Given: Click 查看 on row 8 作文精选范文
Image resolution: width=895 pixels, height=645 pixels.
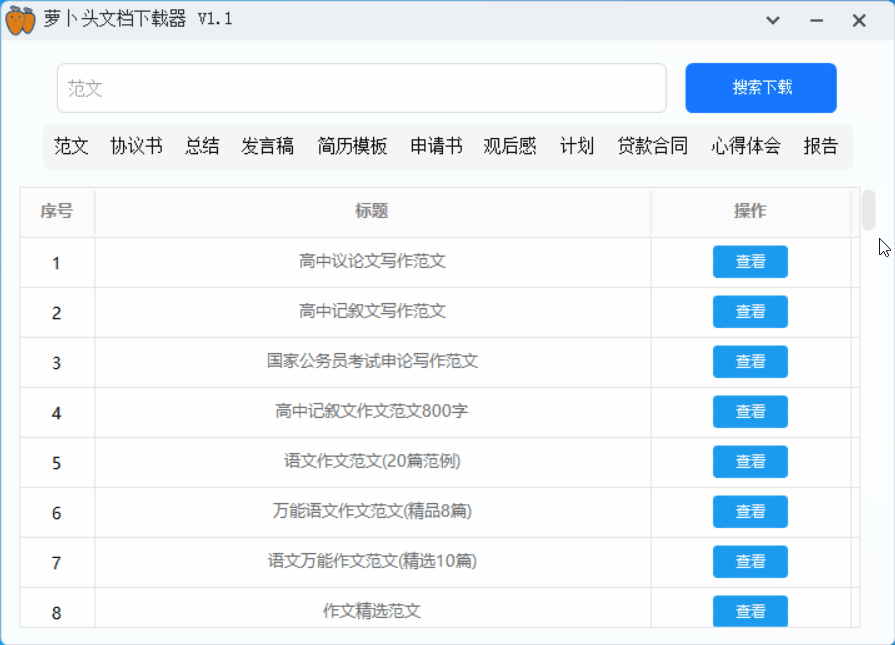Looking at the screenshot, I should pyautogui.click(x=750, y=611).
